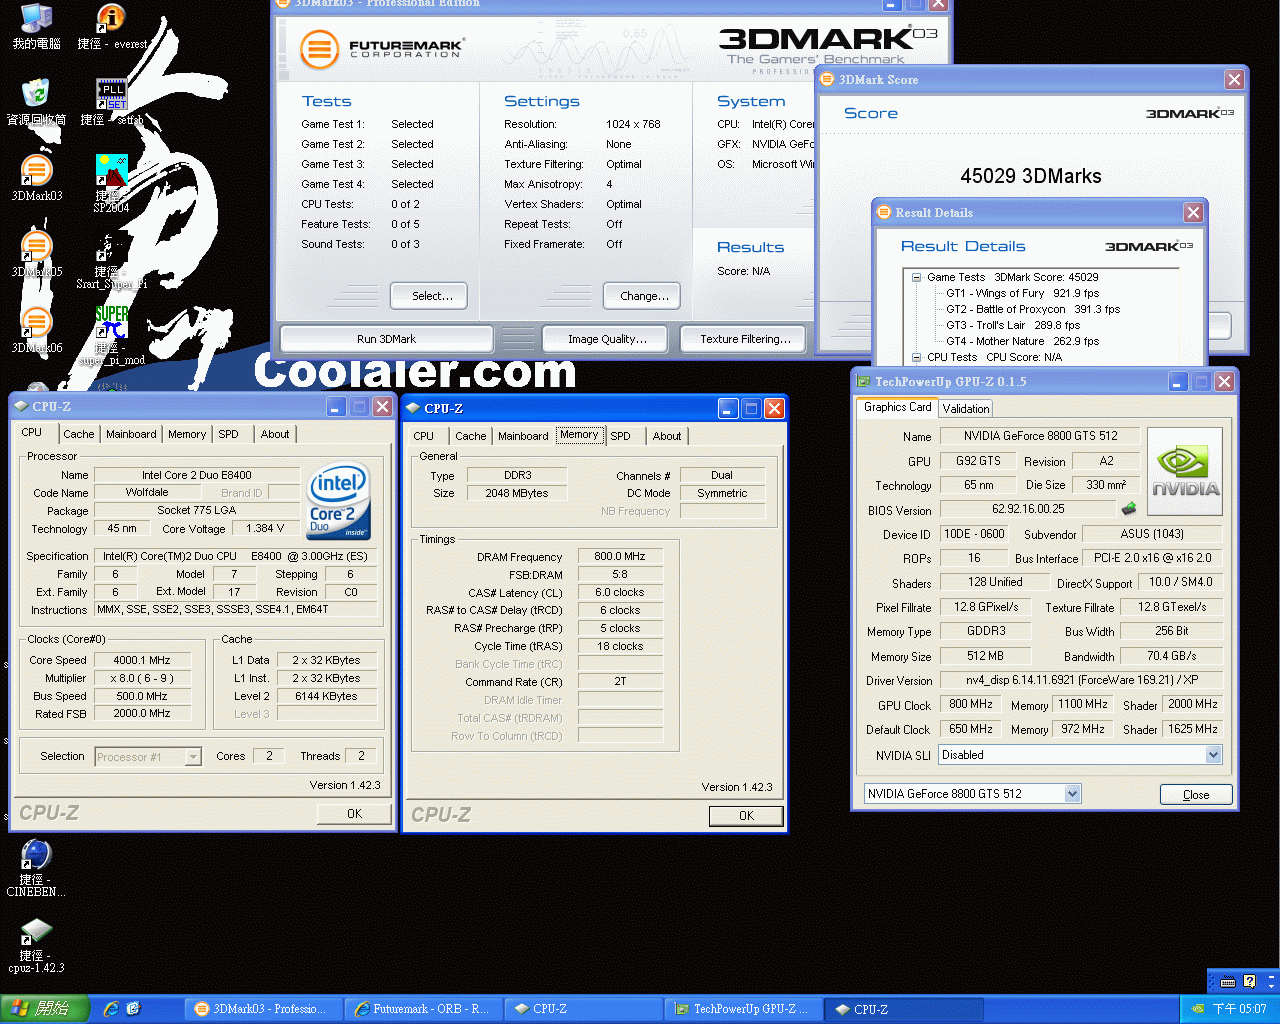Screen dimensions: 1280x1024
Task: Open the Recycle Bin desktop icon
Action: 36,102
